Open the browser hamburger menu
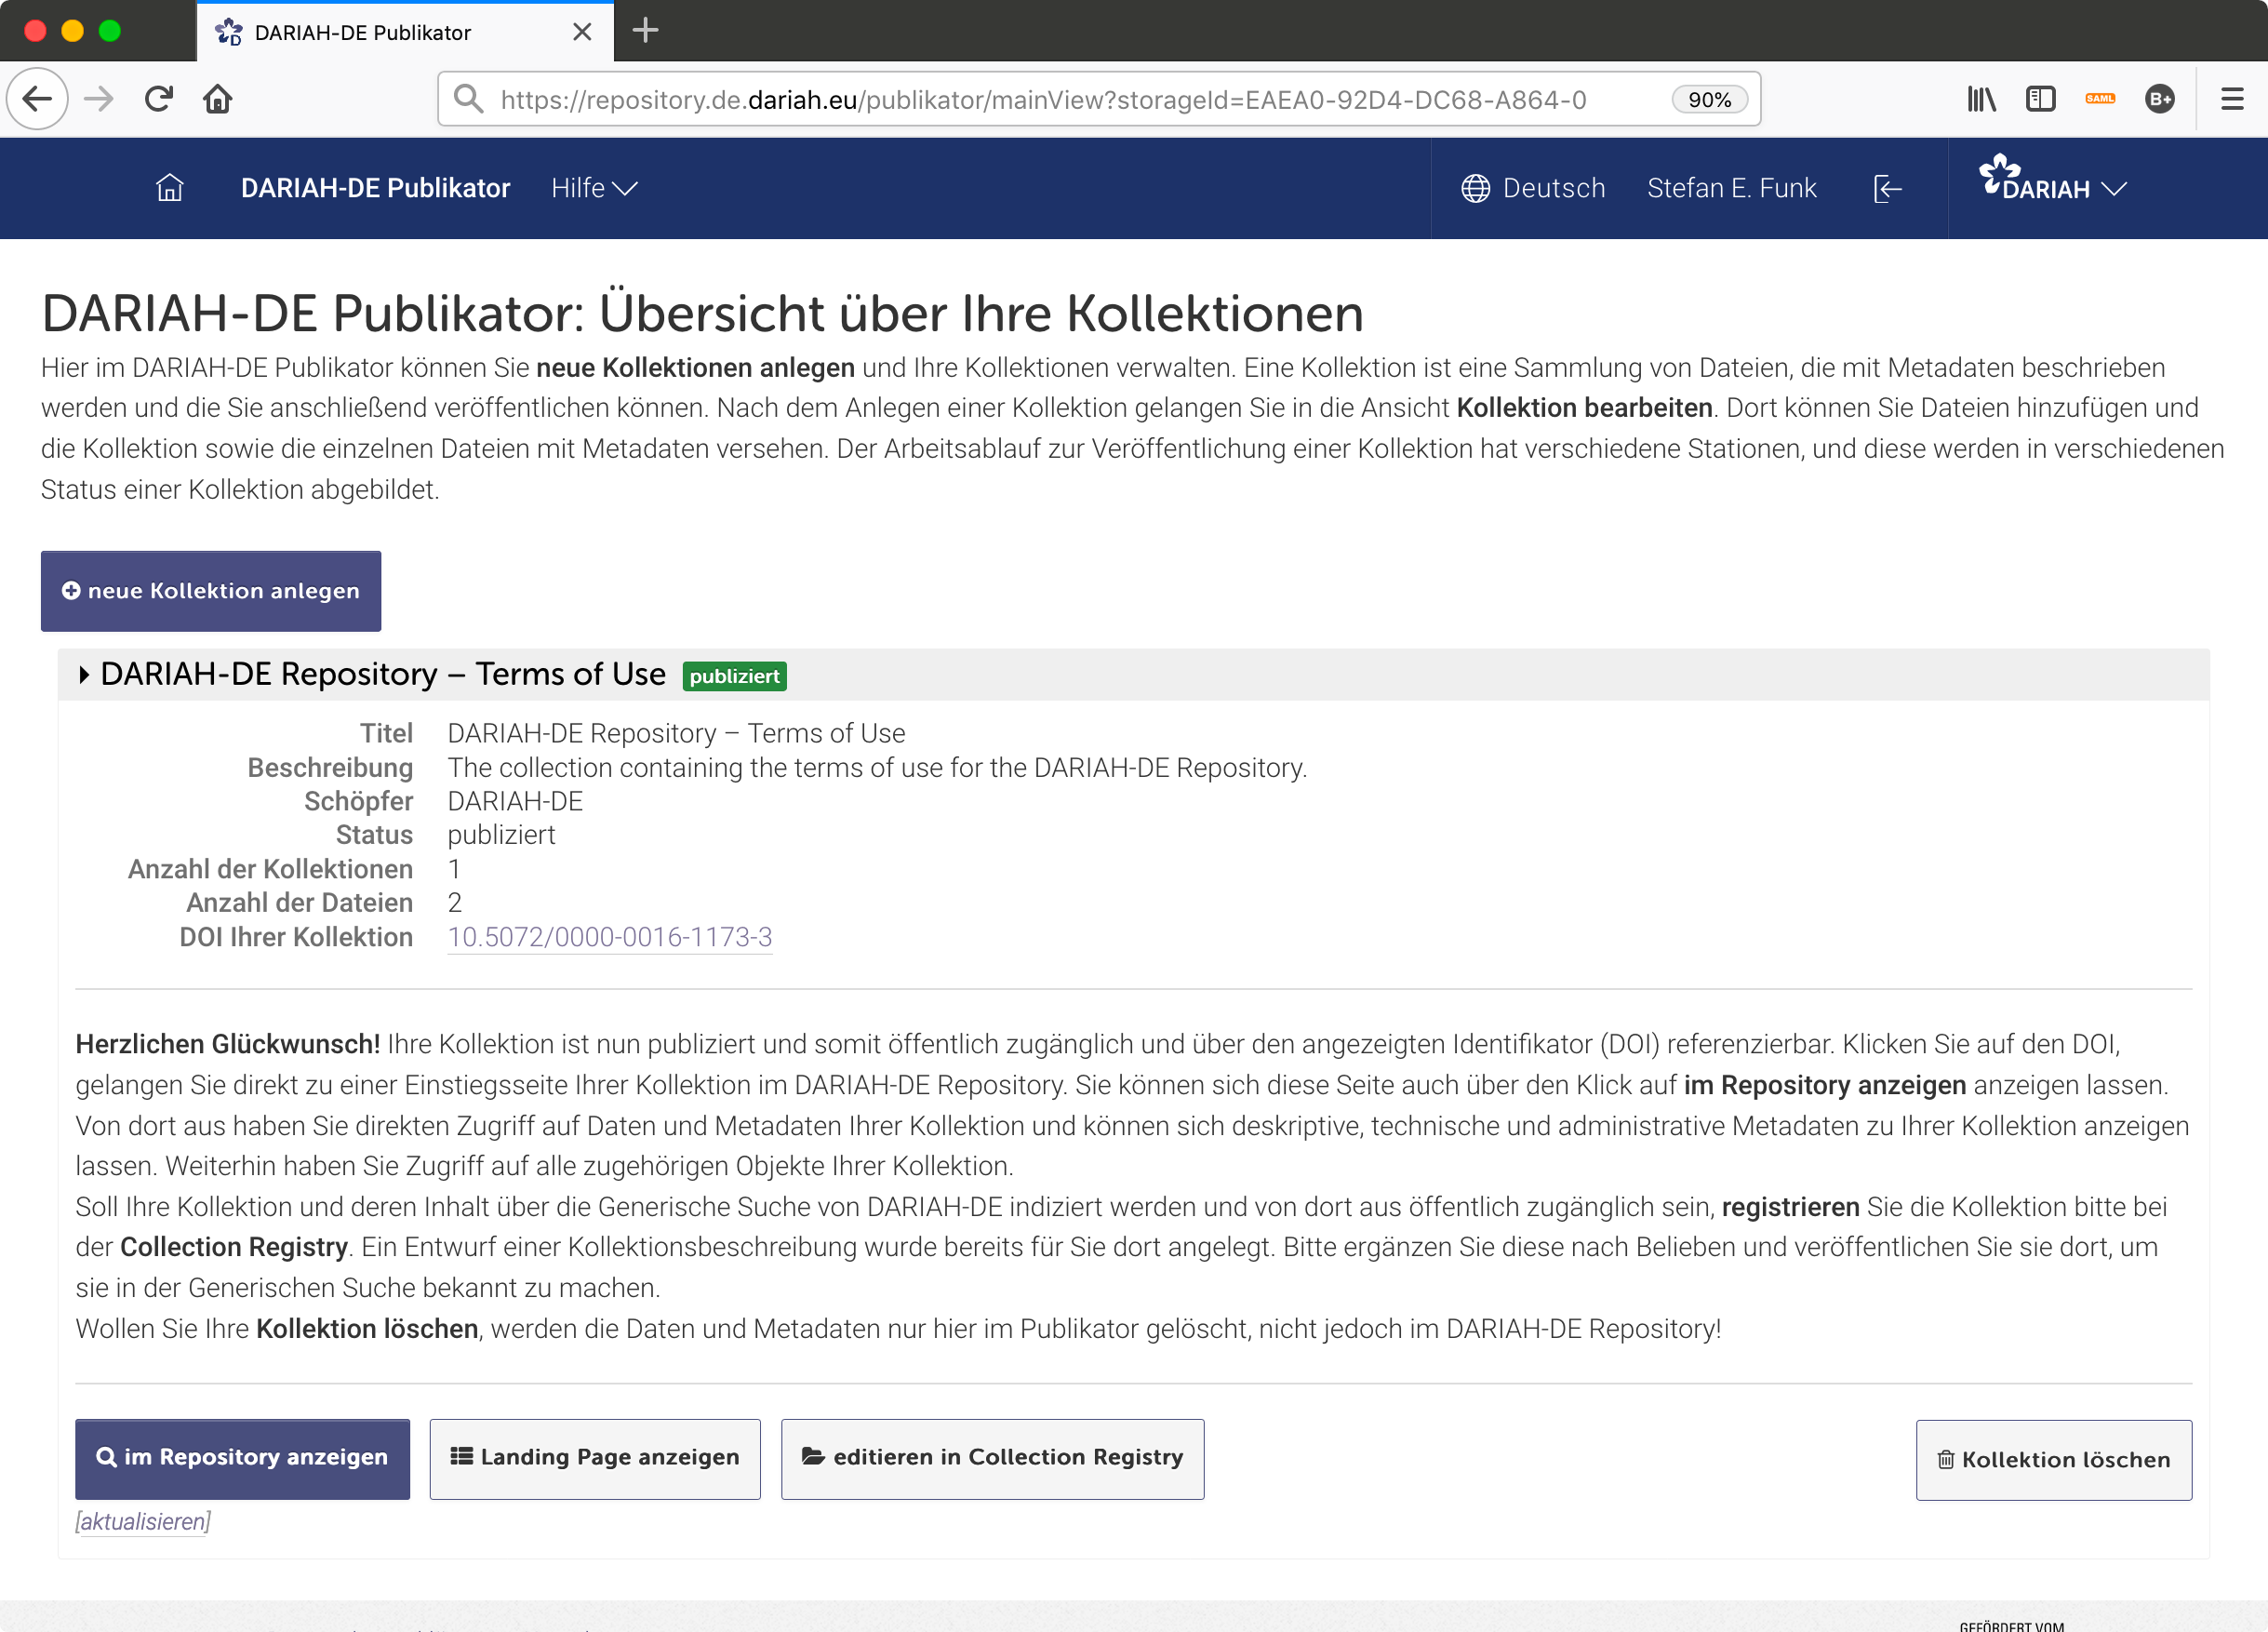The width and height of the screenshot is (2268, 1632). tap(2232, 98)
